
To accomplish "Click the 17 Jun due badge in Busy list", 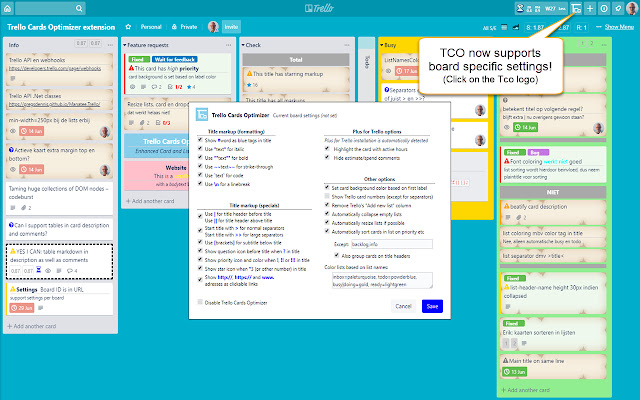I will pos(407,71).
